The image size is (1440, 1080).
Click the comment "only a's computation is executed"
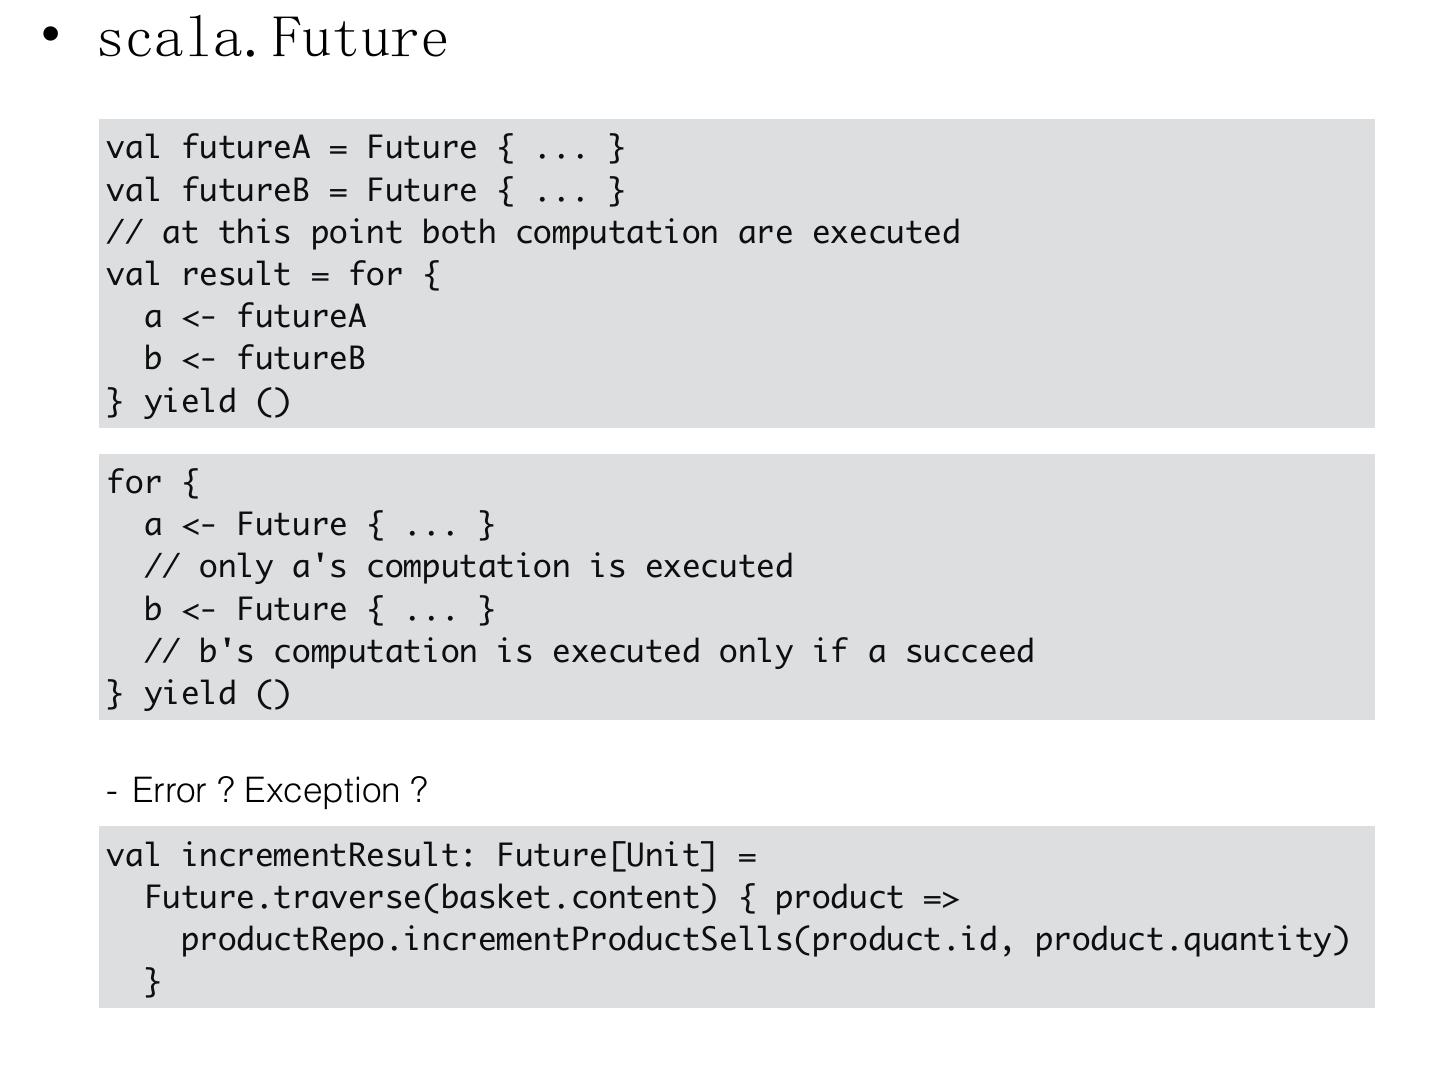pyautogui.click(x=468, y=567)
